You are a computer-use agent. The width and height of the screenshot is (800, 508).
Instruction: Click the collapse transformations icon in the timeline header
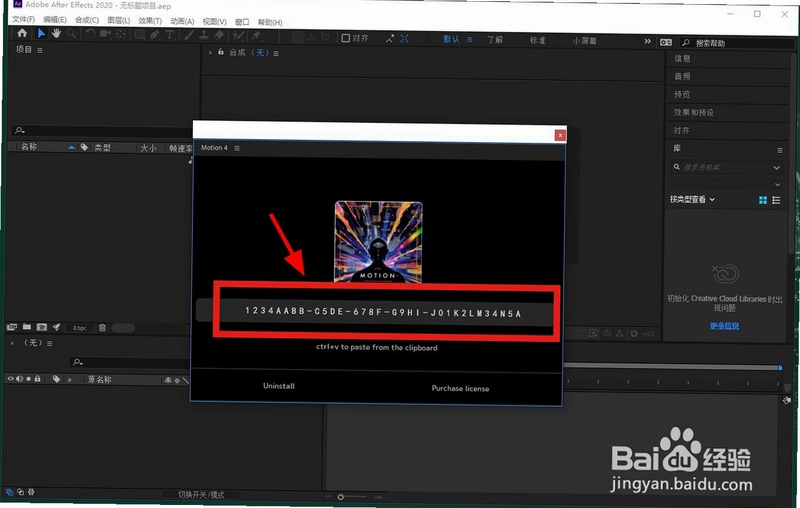pos(177,380)
